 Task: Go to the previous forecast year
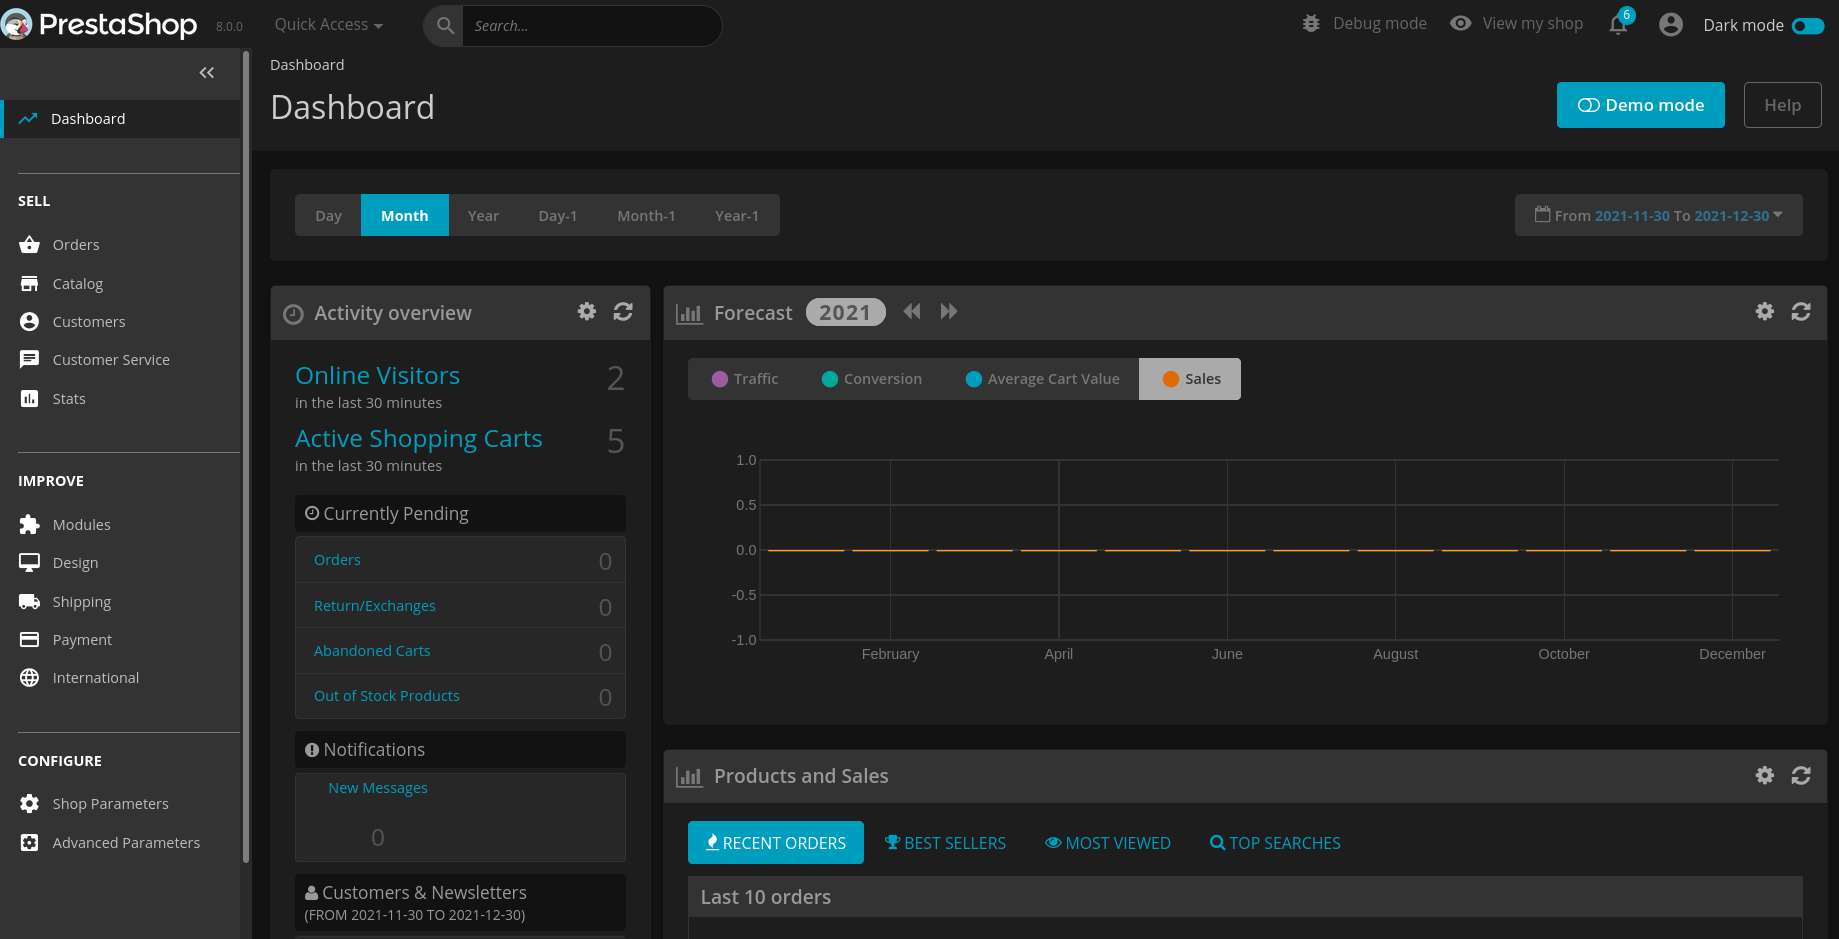point(912,312)
